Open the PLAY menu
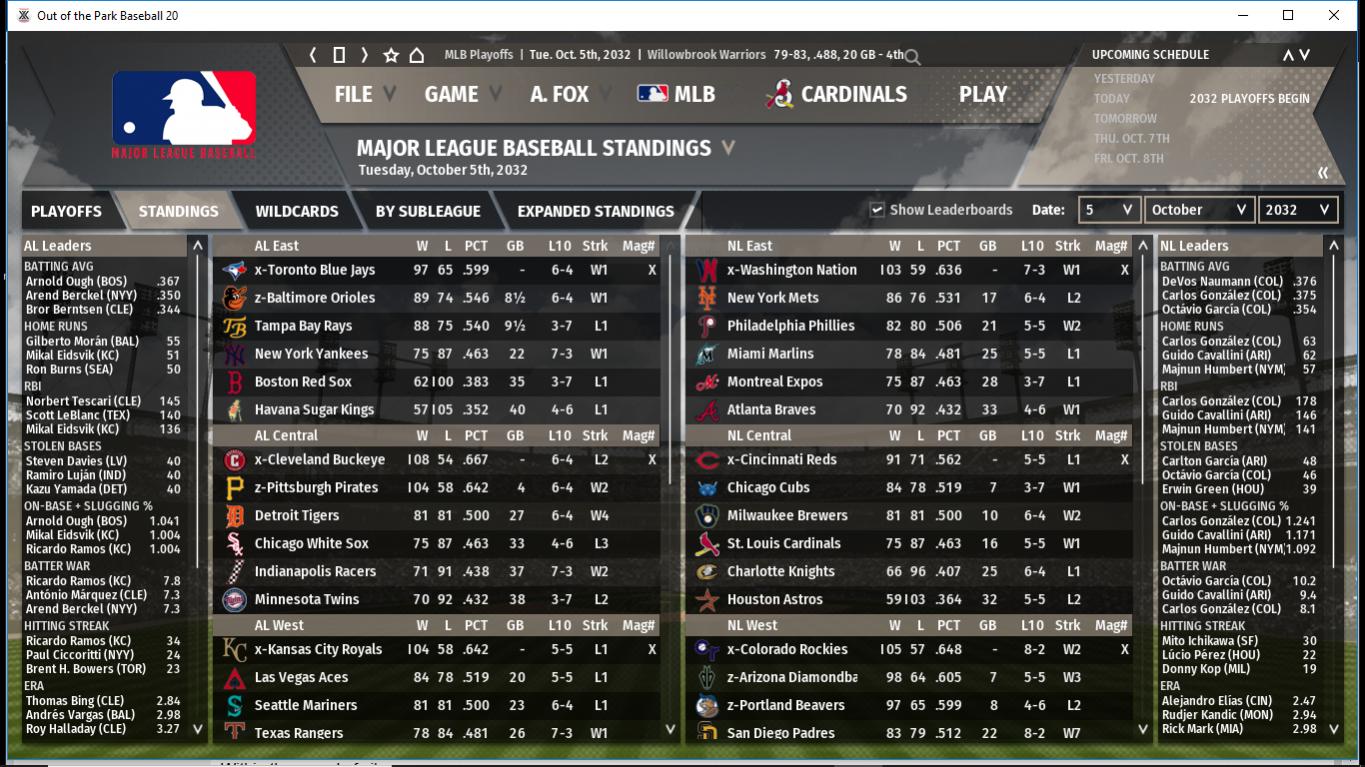Image resolution: width=1365 pixels, height=767 pixels. pyautogui.click(x=983, y=94)
